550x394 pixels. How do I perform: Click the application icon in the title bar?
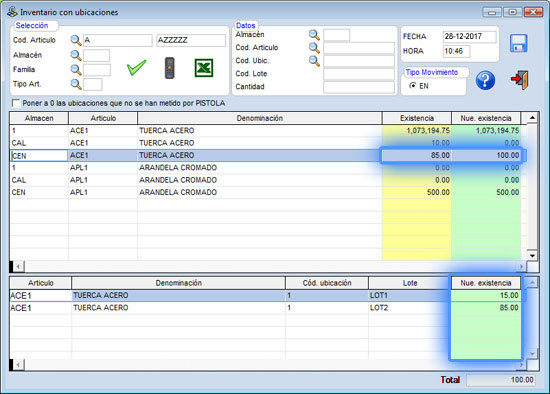point(12,12)
